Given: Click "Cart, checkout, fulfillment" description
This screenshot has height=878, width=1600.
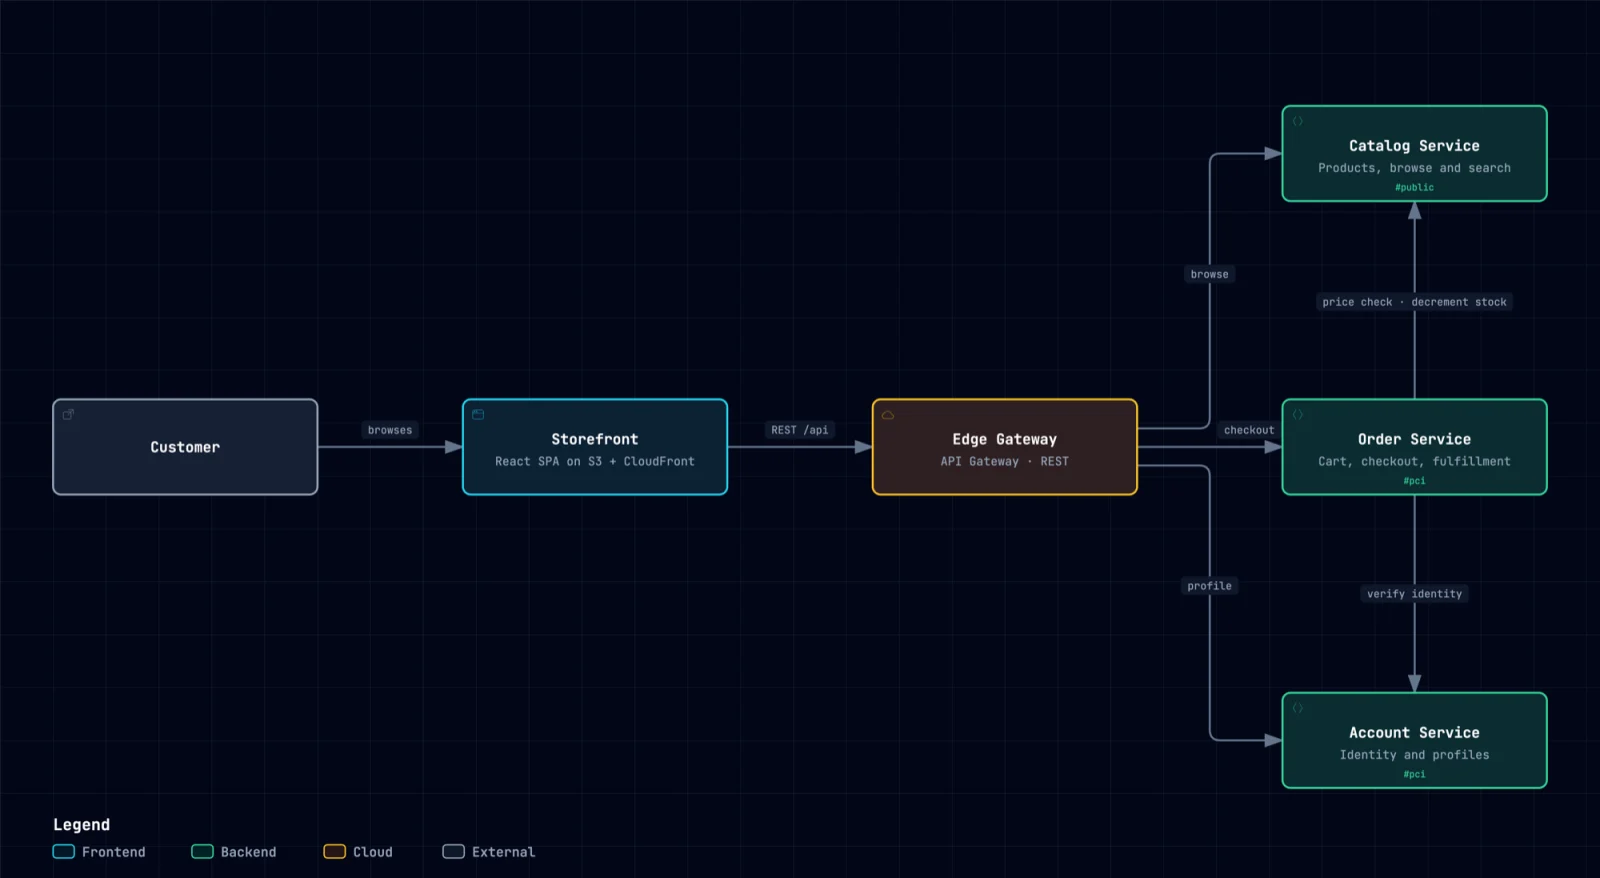Looking at the screenshot, I should (x=1415, y=461).
